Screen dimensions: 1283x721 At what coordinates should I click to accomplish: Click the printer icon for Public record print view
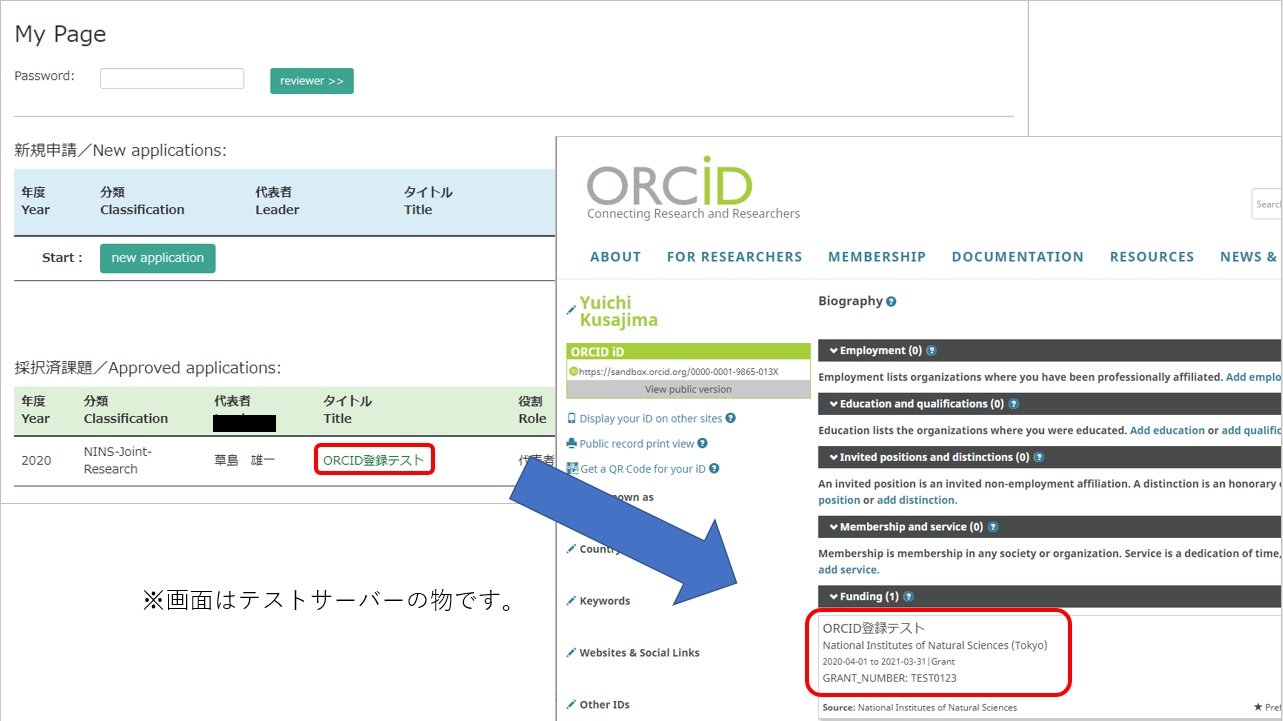point(571,444)
